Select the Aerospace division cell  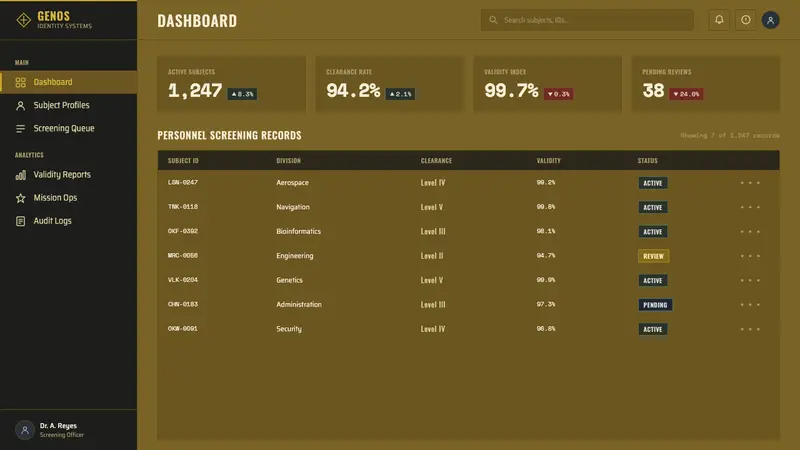[292, 183]
